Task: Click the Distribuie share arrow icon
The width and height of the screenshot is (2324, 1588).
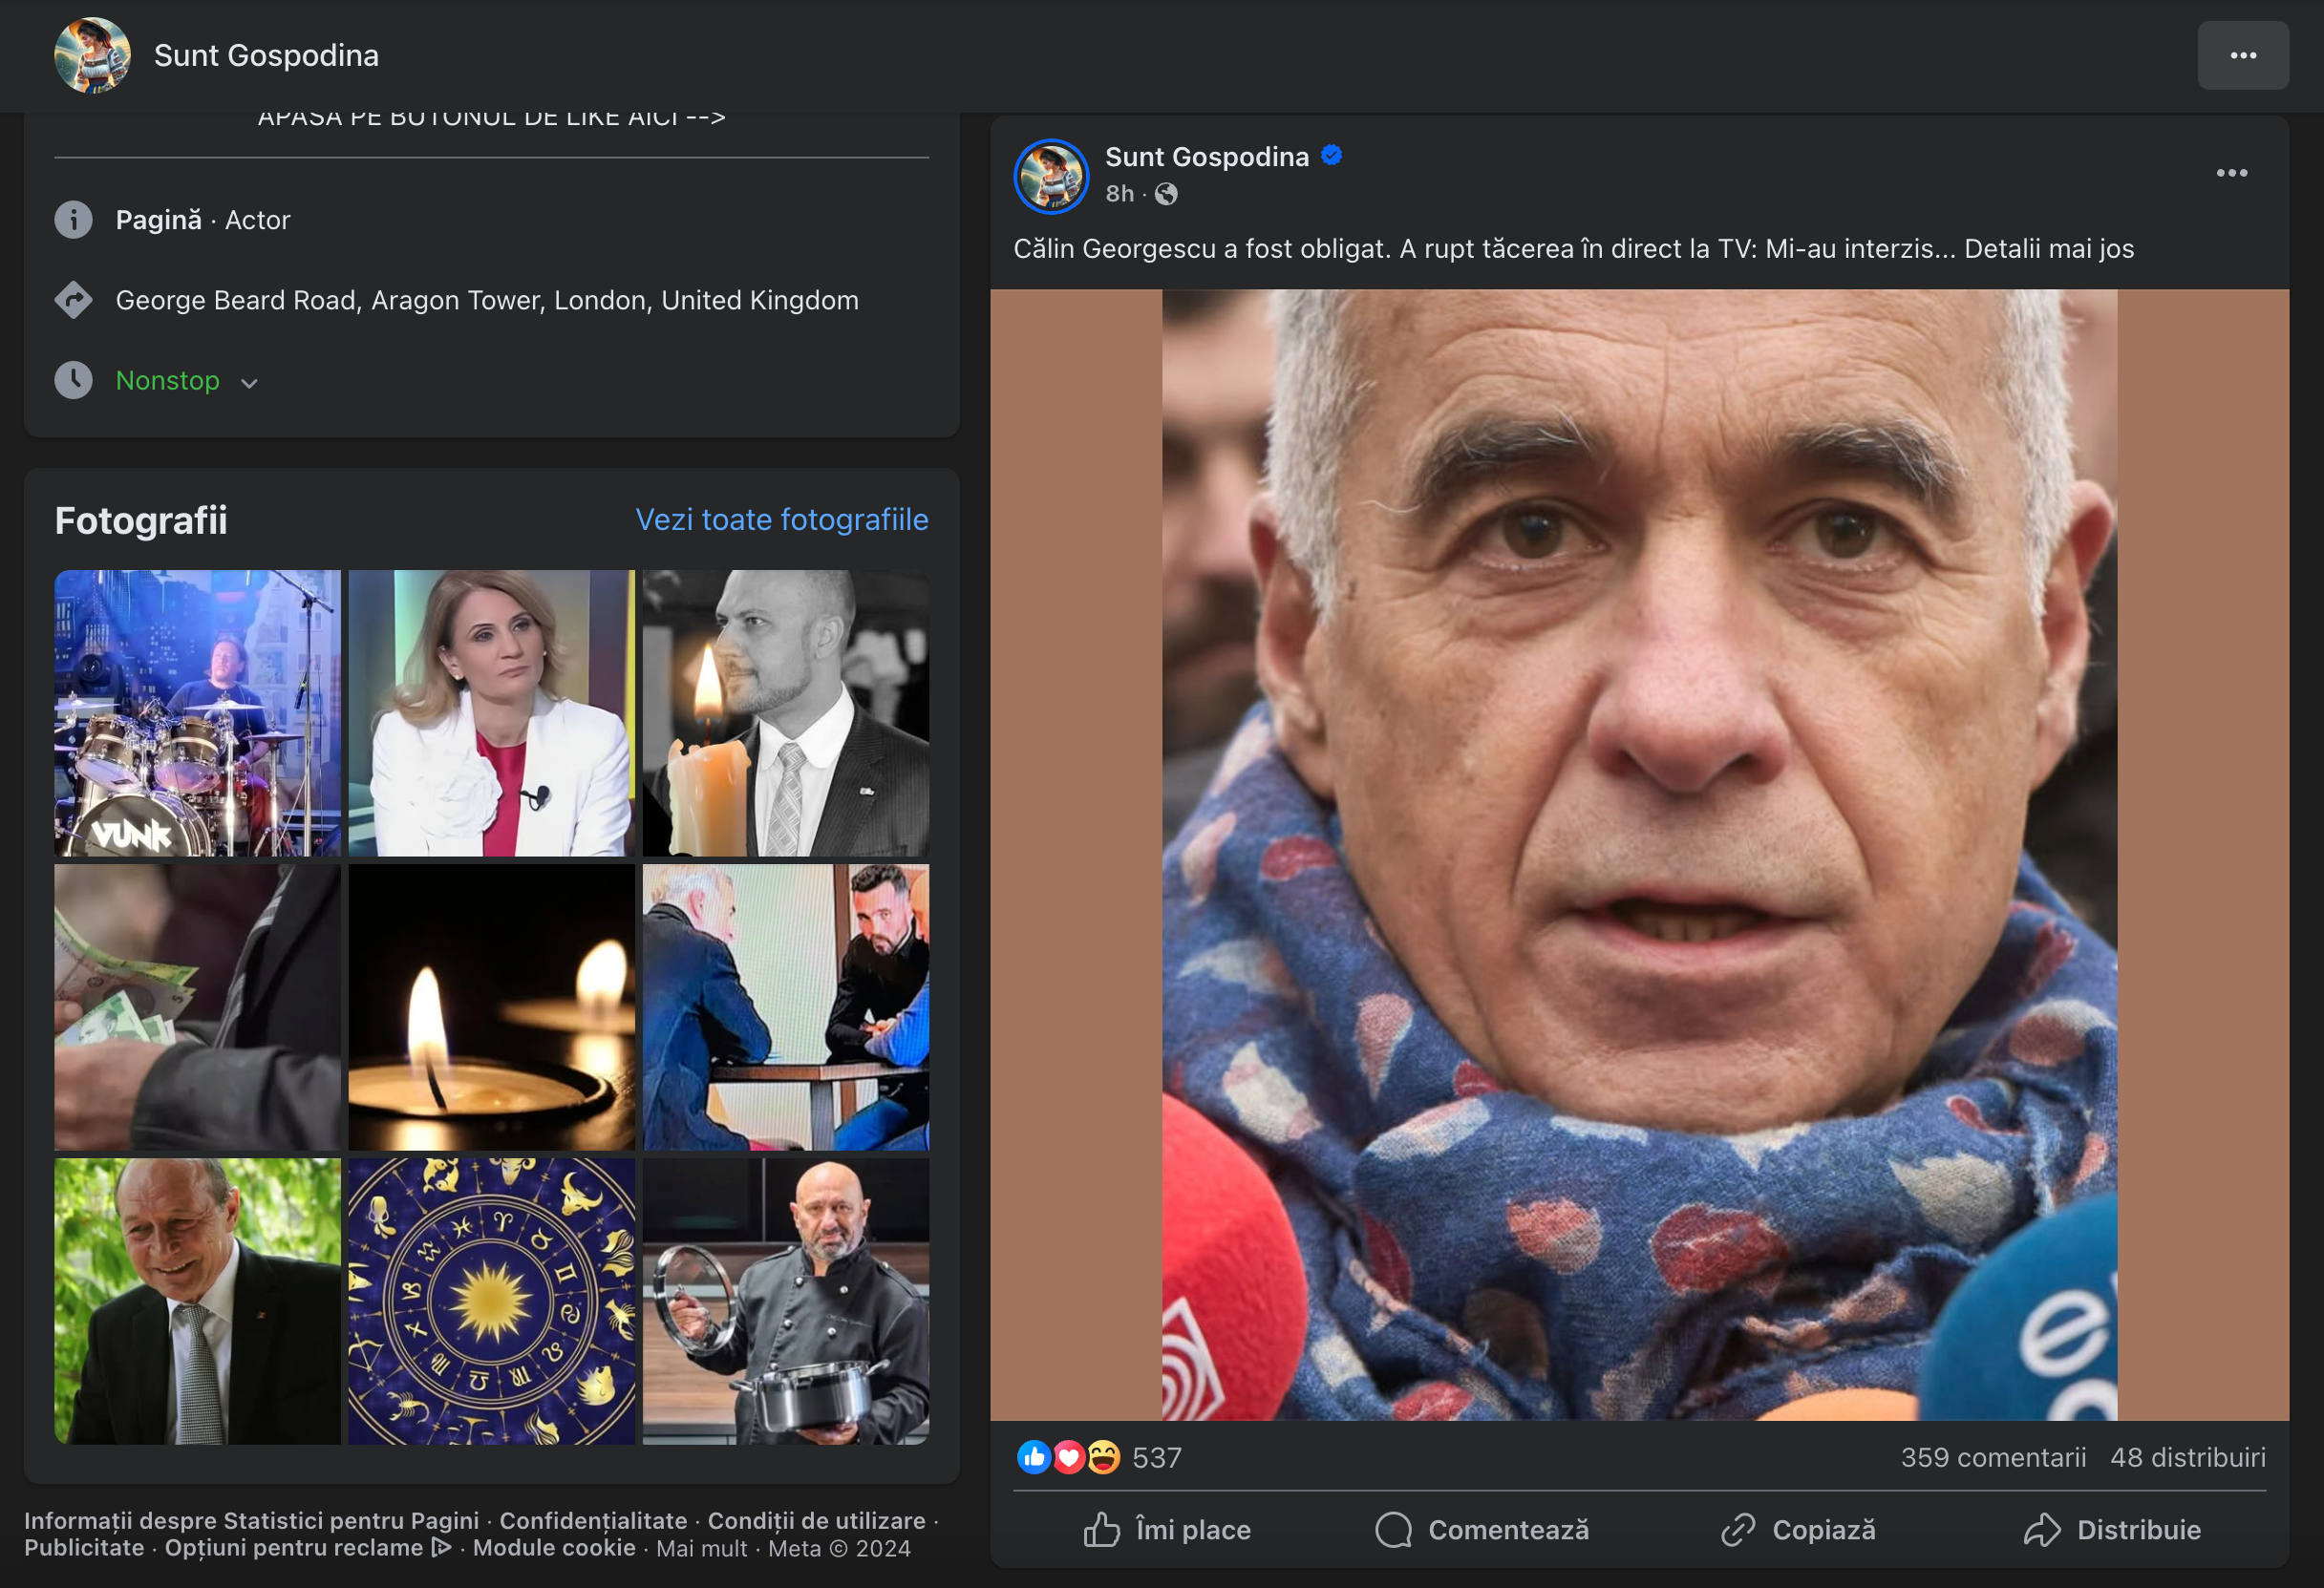Action: tap(2042, 1529)
